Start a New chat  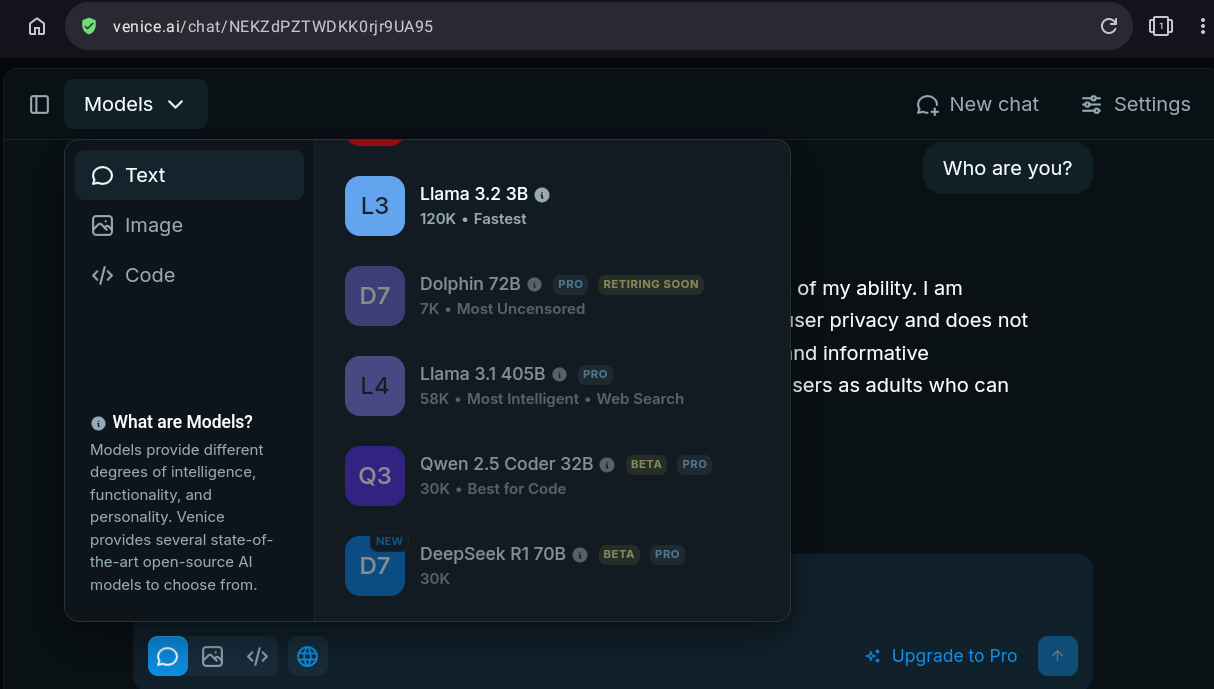tap(977, 104)
